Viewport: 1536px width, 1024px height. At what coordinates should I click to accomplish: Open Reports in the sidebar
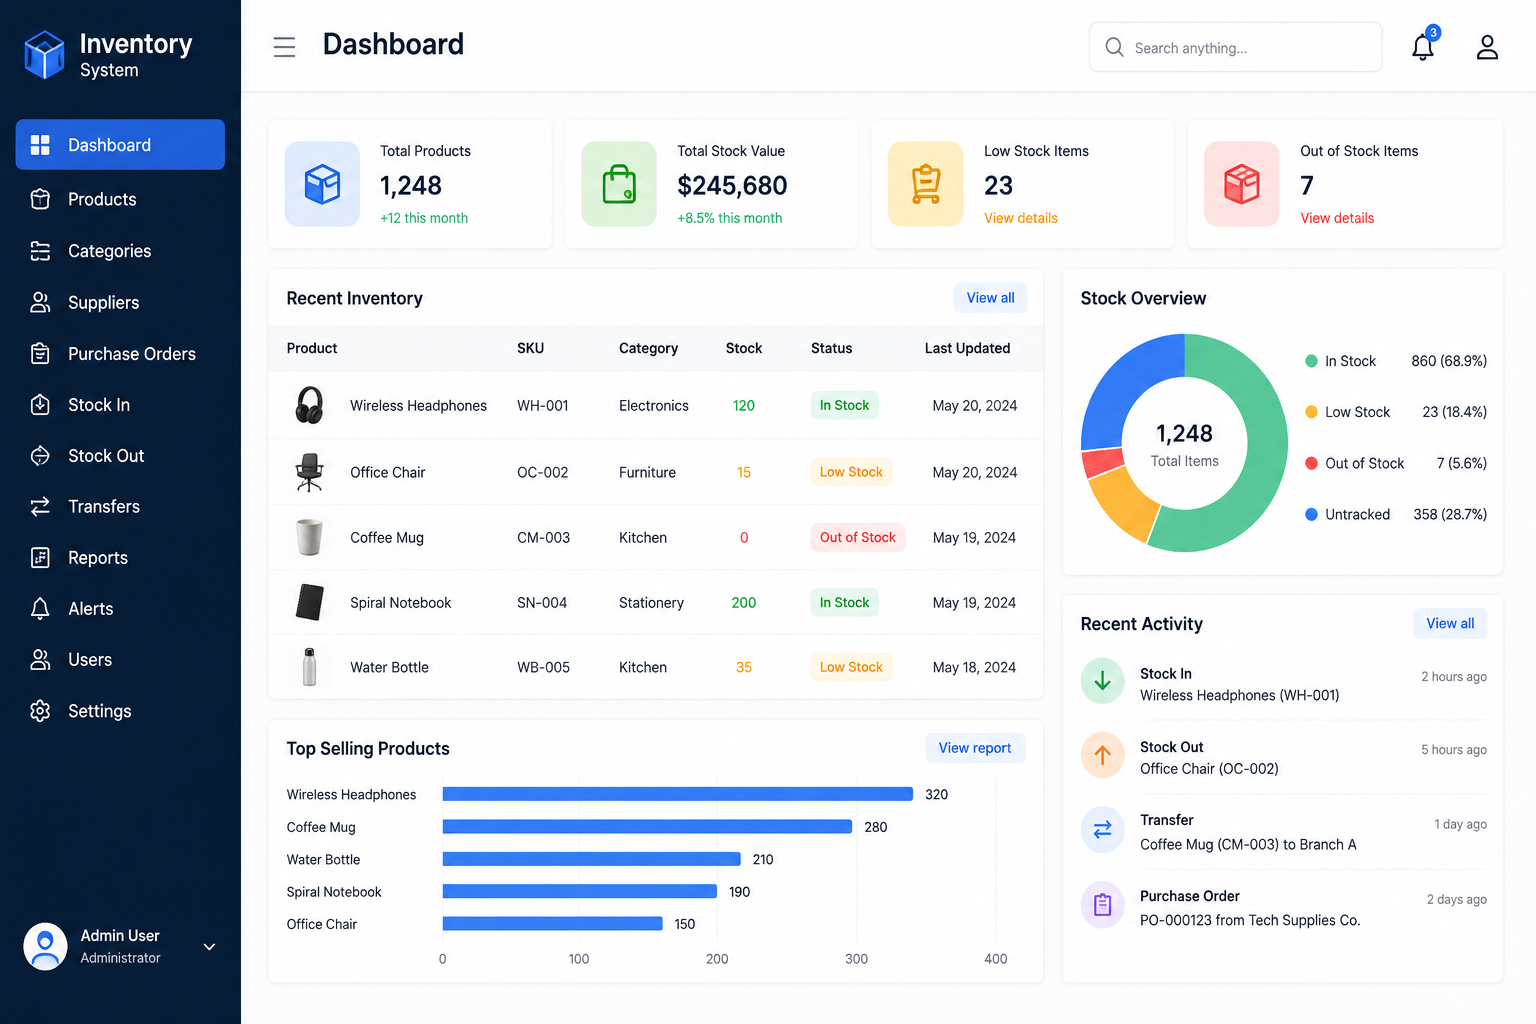120,558
